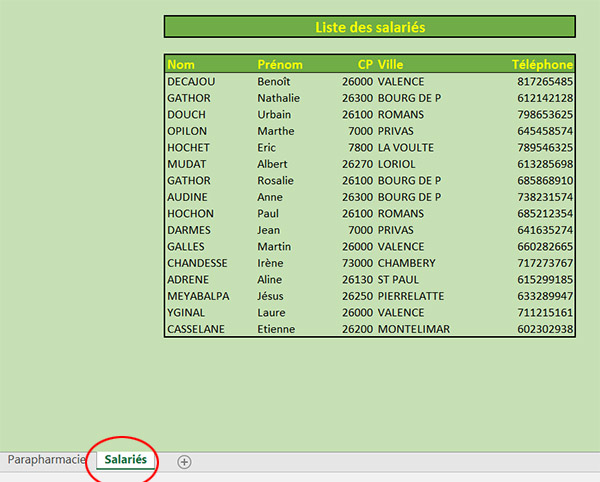Select the cell 'Rosalie'

point(276,181)
